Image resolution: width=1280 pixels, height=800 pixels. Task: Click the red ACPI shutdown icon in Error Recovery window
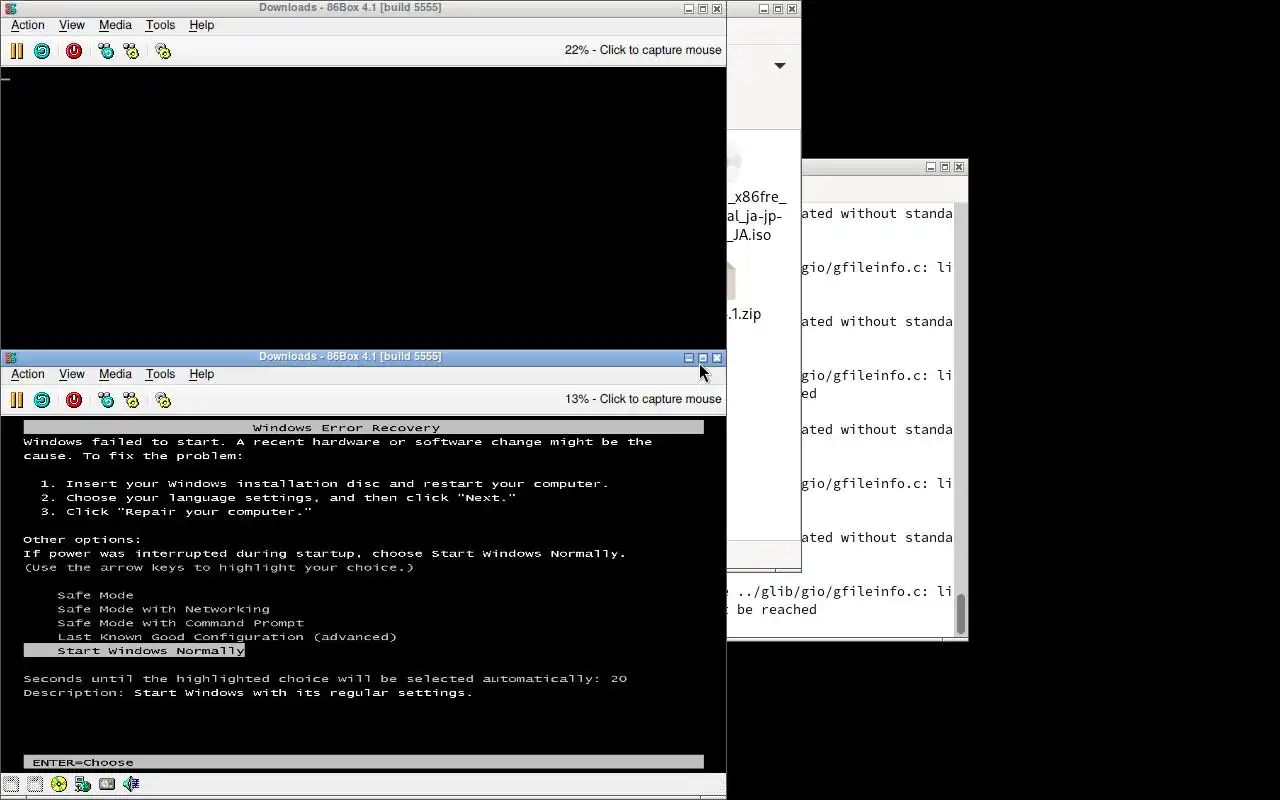(74, 400)
